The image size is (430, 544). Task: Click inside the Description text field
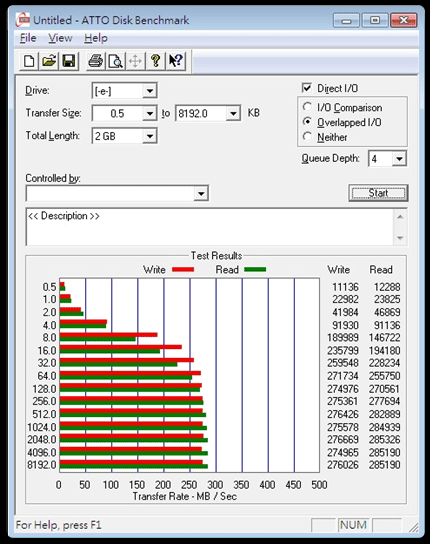tap(210, 227)
